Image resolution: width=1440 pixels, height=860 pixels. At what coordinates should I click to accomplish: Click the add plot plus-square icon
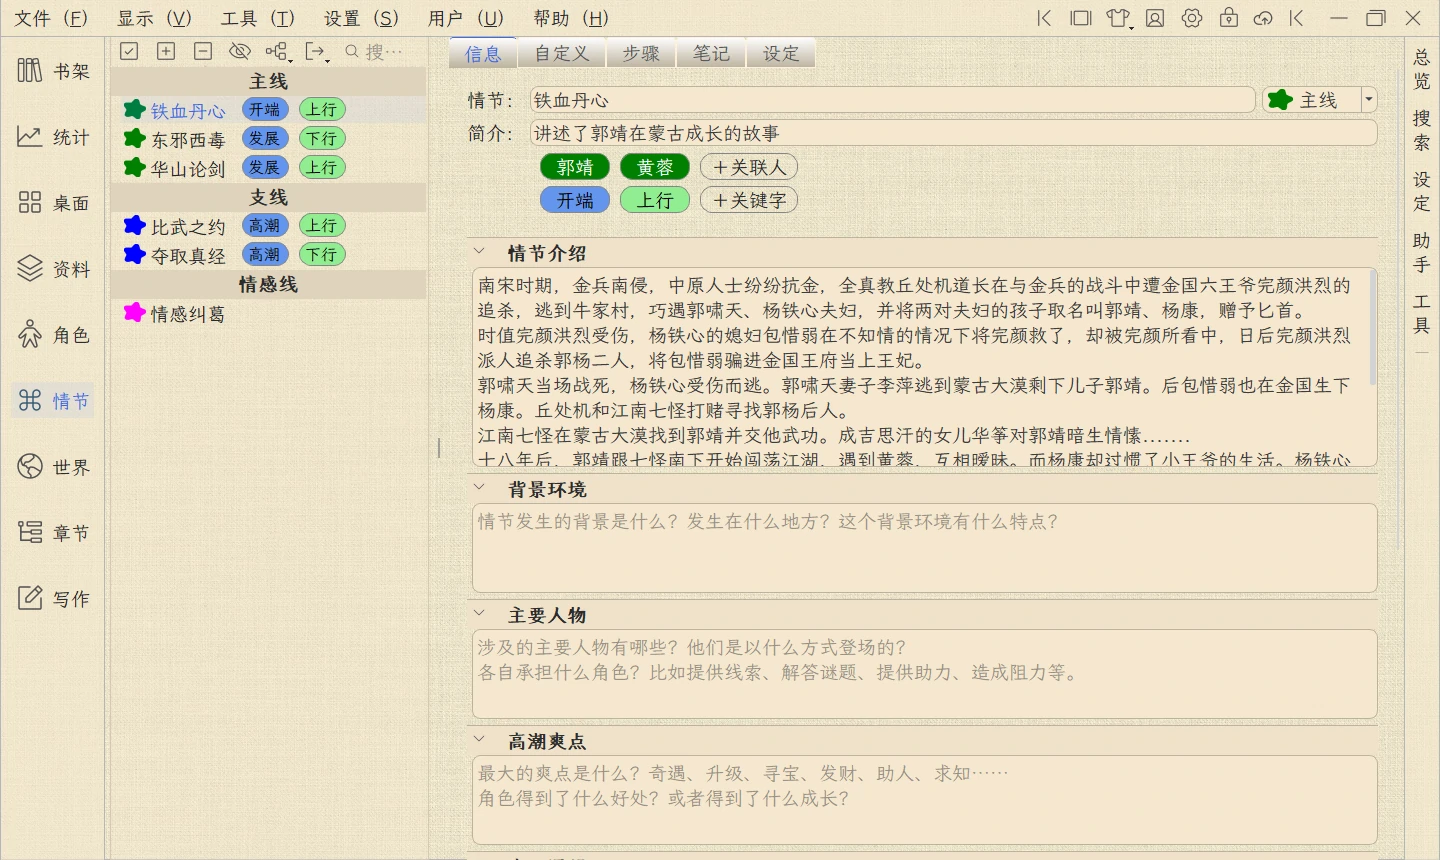pyautogui.click(x=166, y=51)
